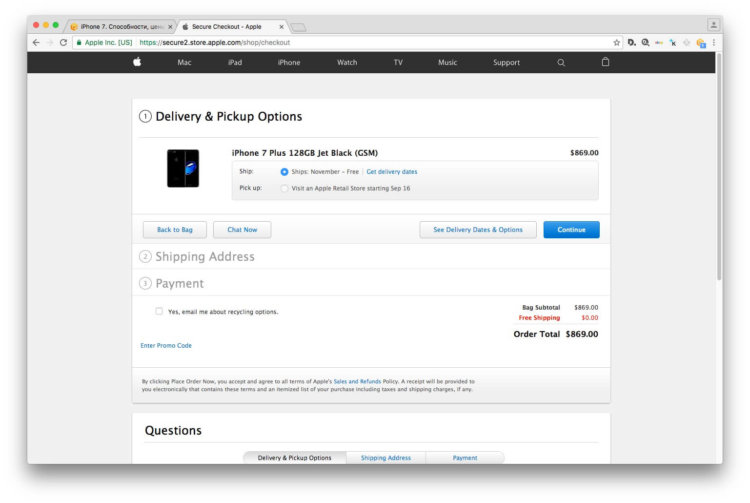This screenshot has height=503, width=750.
Task: Check 'Yes, email me about recycling options'
Action: pyautogui.click(x=159, y=311)
